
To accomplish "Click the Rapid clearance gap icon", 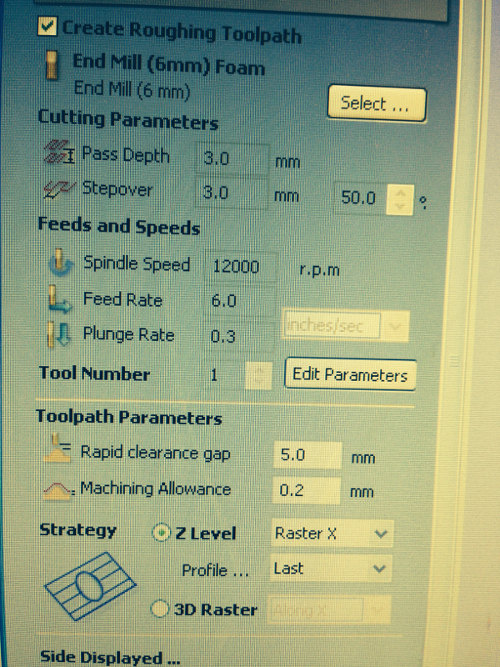I will [58, 448].
